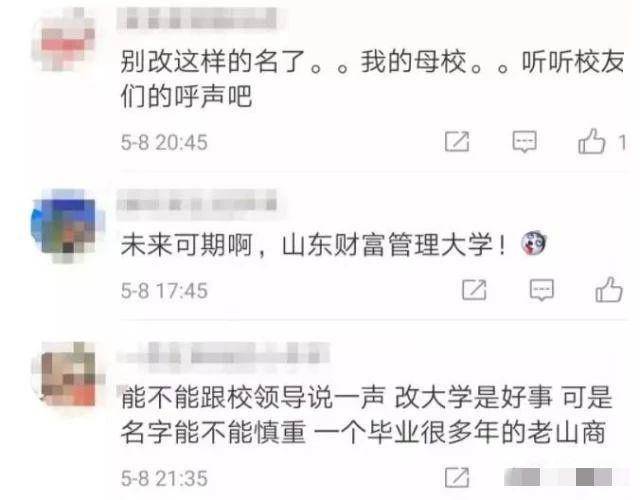Image resolution: width=640 pixels, height=500 pixels.
Task: Open the blue avatar of second commenter
Action: [x=67, y=226]
